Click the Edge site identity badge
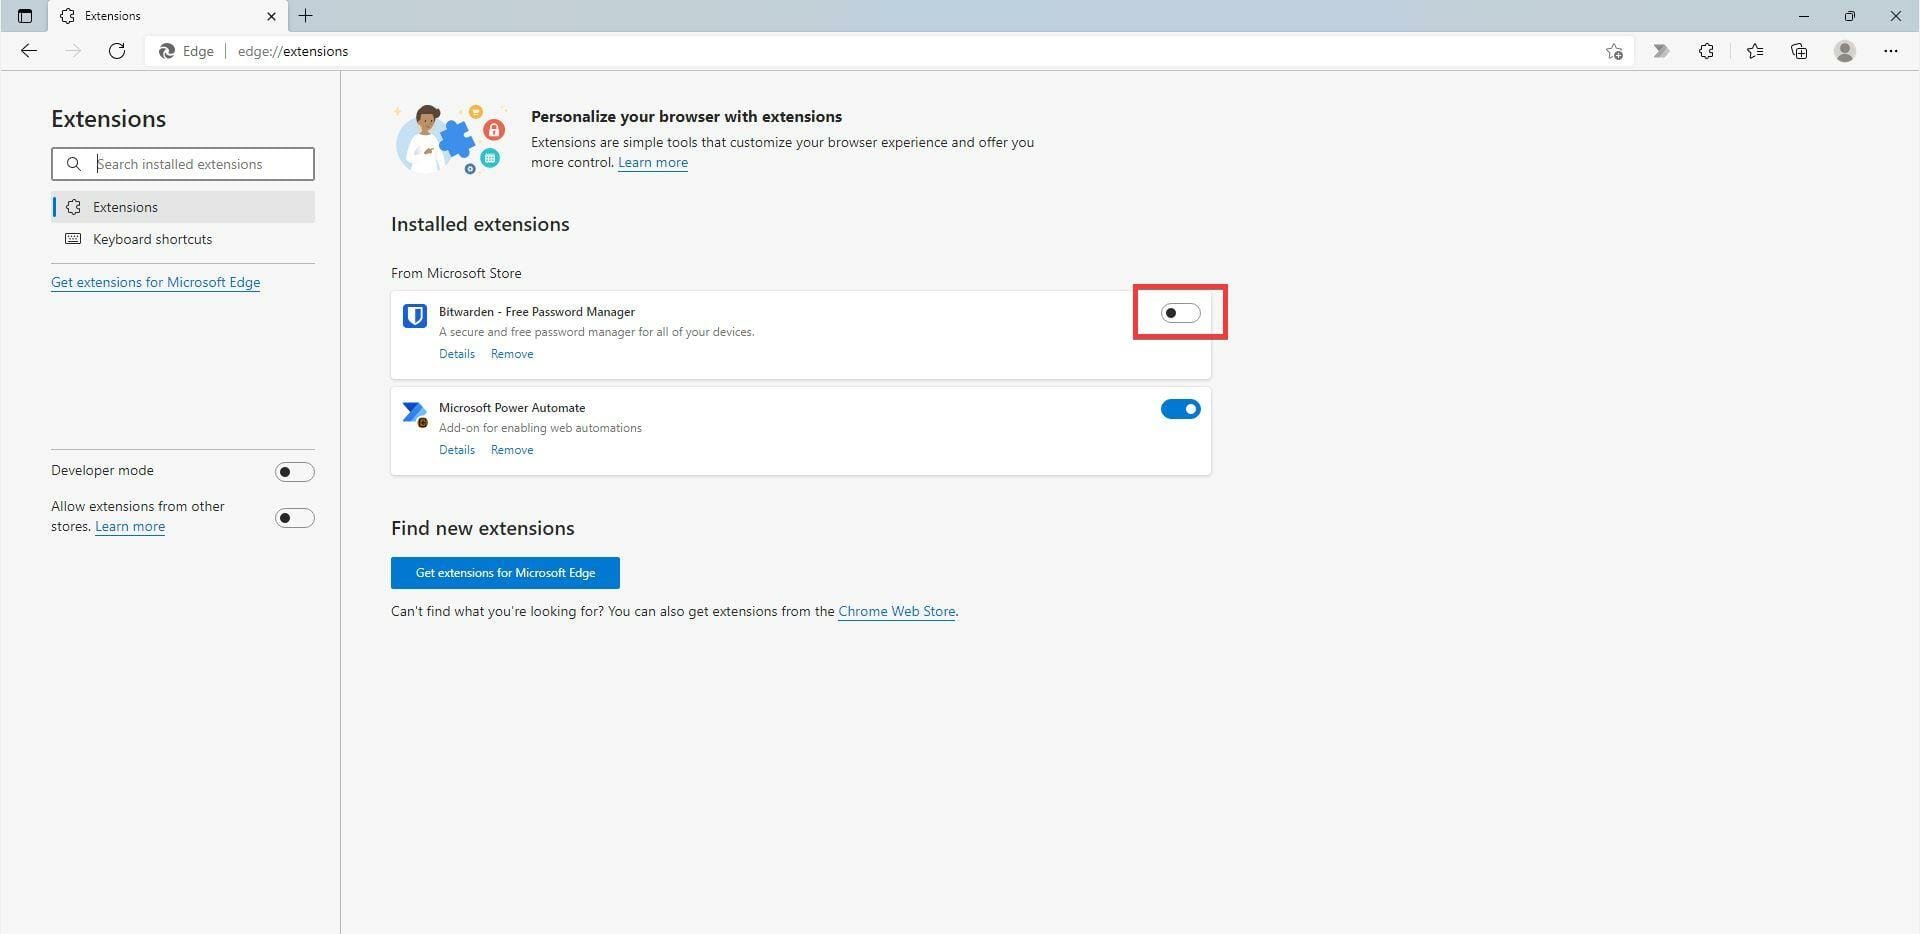Screen dimensions: 1920x934 (x=187, y=51)
